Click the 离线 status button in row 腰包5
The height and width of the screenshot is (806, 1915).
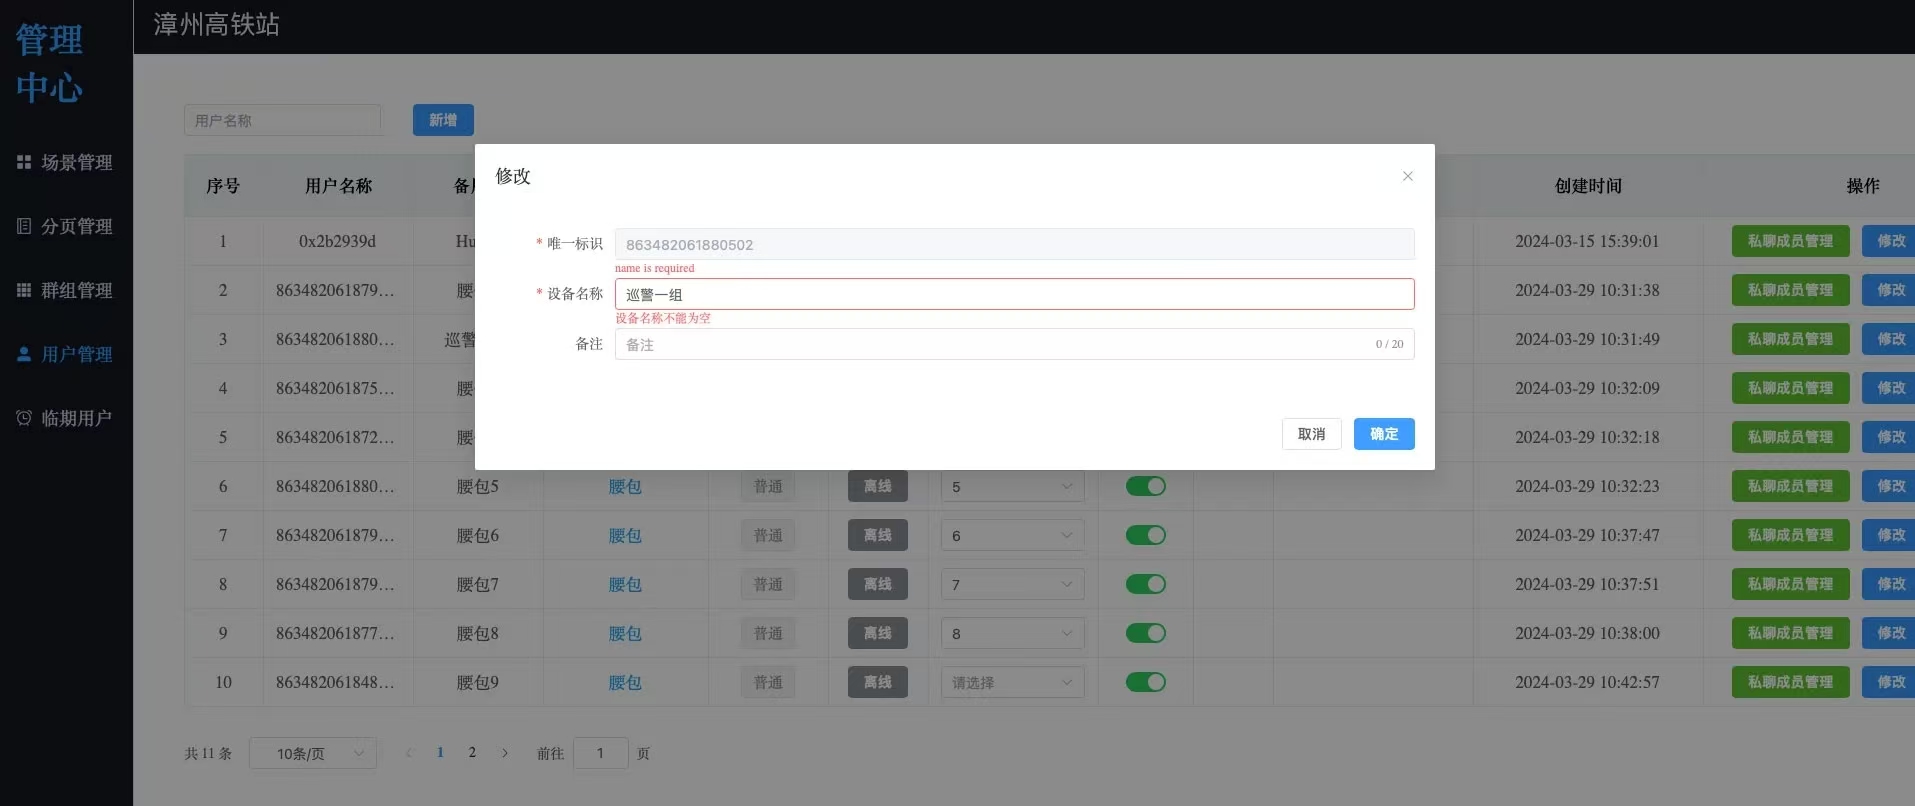[878, 486]
